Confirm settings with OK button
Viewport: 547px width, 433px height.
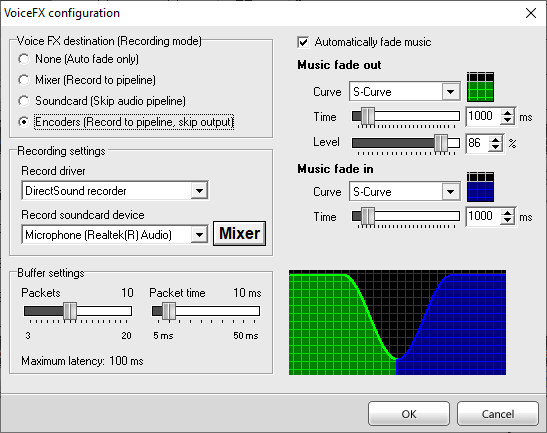click(x=409, y=414)
